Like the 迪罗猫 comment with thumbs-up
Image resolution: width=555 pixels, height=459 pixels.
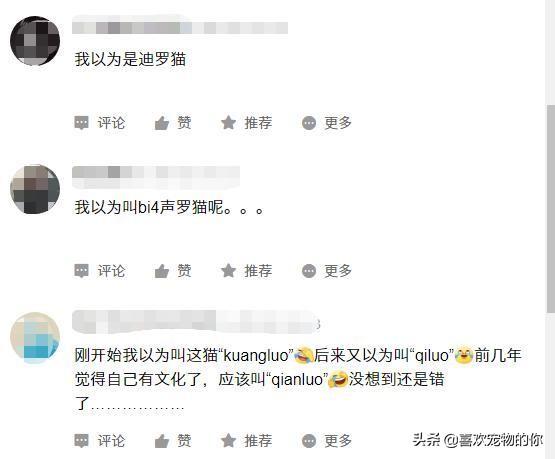[x=162, y=123]
